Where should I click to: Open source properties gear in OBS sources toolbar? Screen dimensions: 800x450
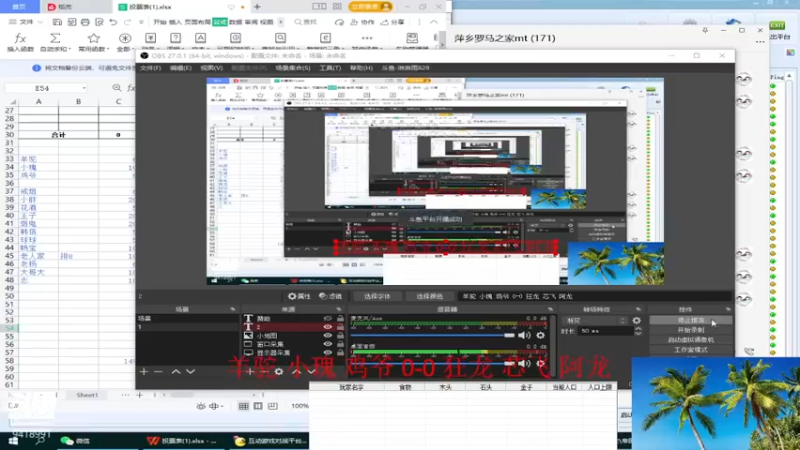pos(279,371)
